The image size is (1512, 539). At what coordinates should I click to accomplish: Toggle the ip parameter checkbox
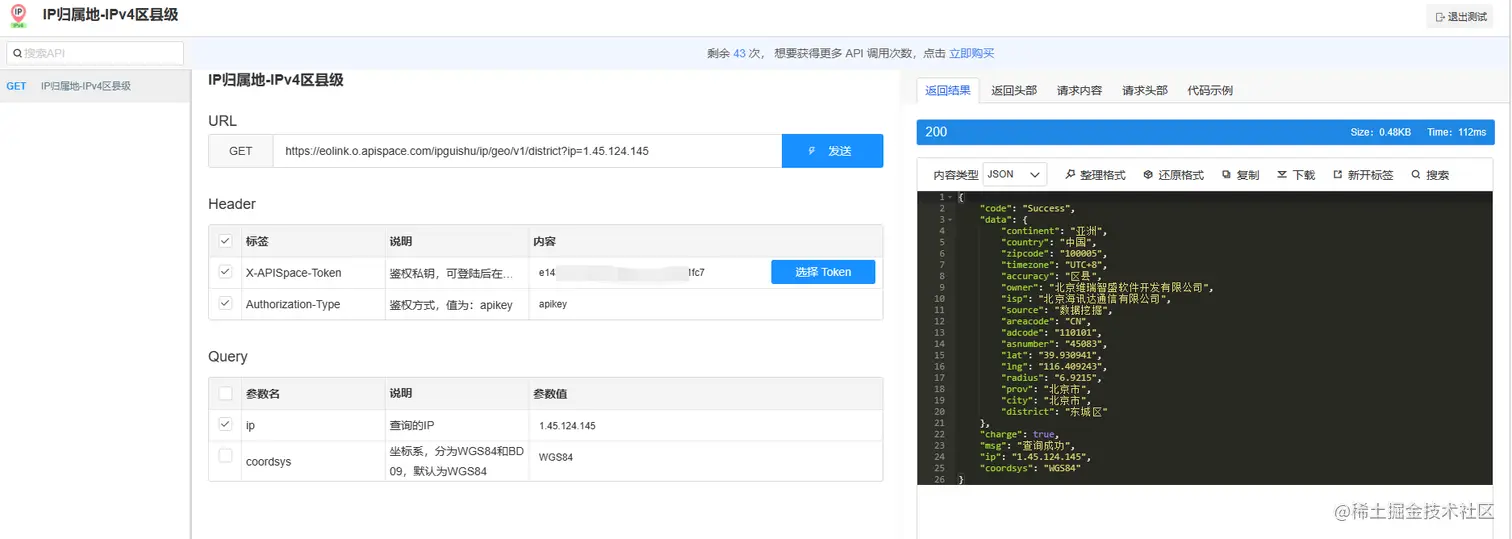(226, 424)
